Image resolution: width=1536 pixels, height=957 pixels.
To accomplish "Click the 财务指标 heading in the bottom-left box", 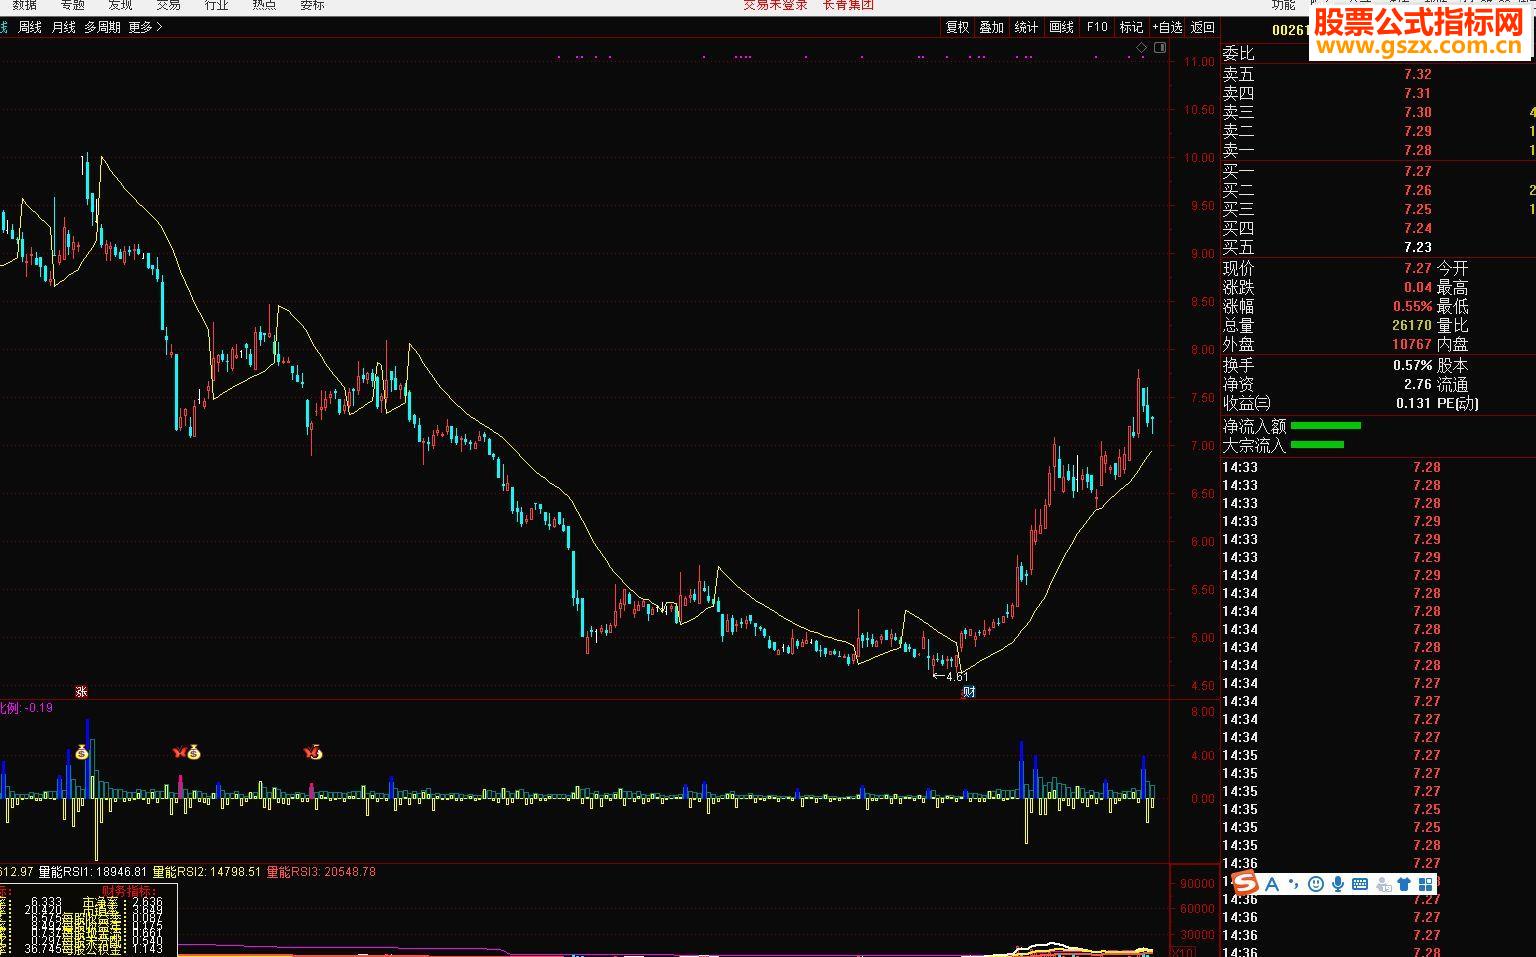I will [x=129, y=890].
